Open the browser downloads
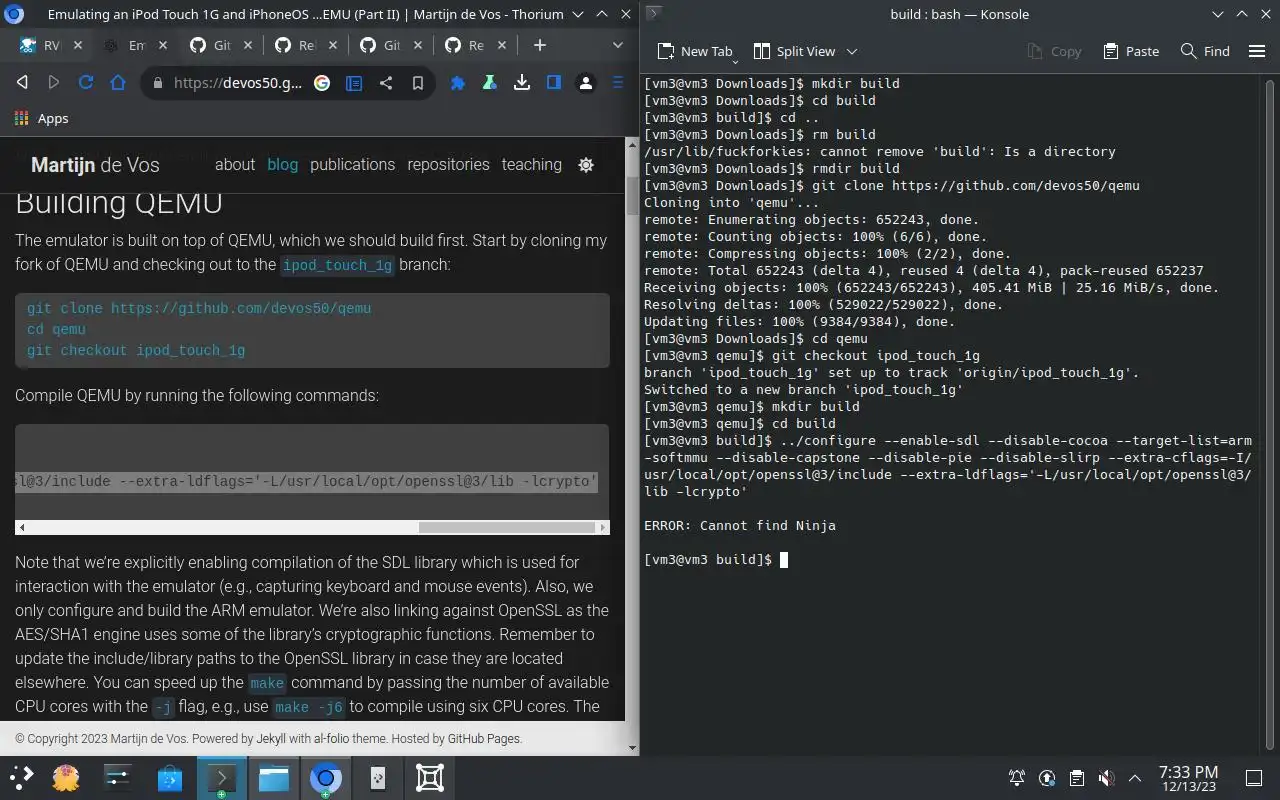This screenshot has width=1280, height=800. pyautogui.click(x=522, y=83)
